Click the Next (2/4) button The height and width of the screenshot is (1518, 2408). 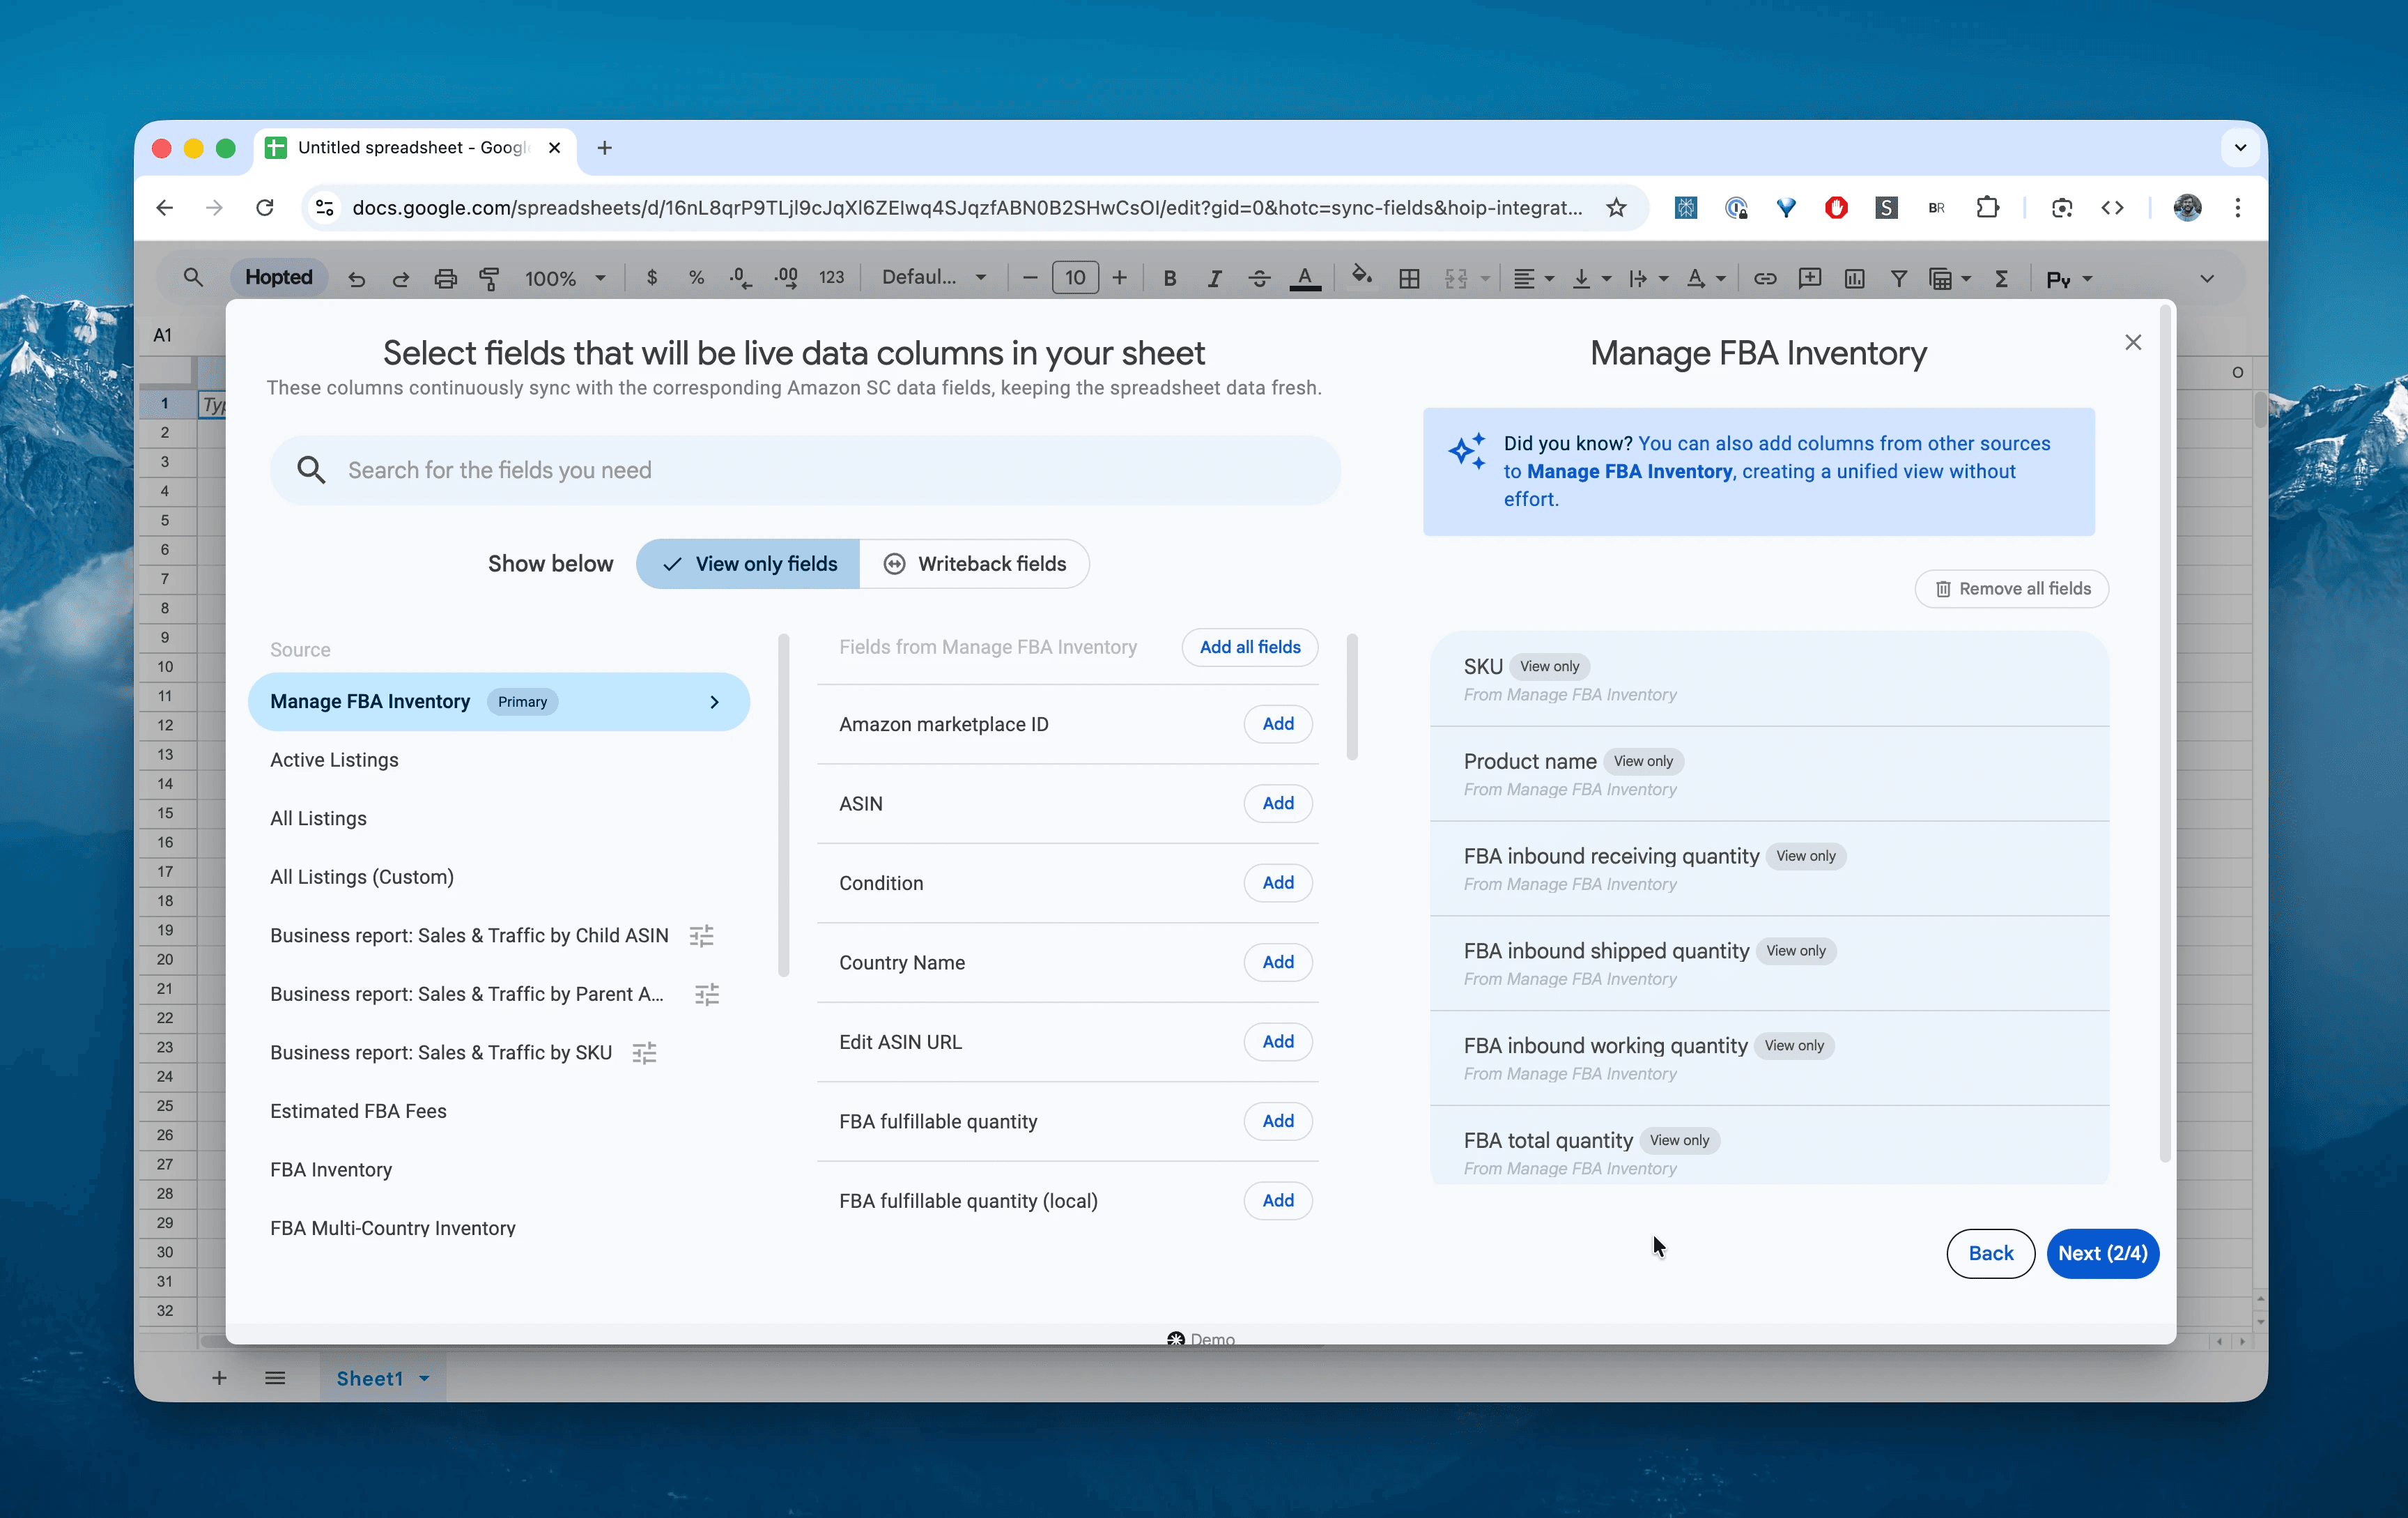pyautogui.click(x=2102, y=1253)
